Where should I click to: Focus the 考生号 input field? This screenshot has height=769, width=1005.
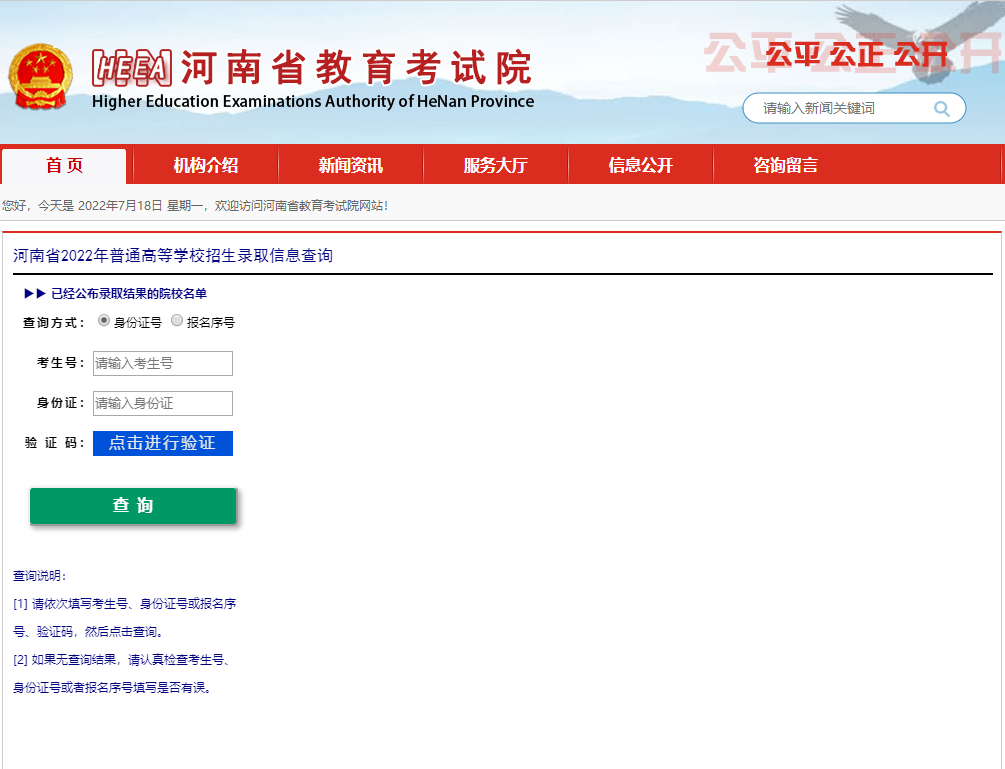tap(162, 363)
